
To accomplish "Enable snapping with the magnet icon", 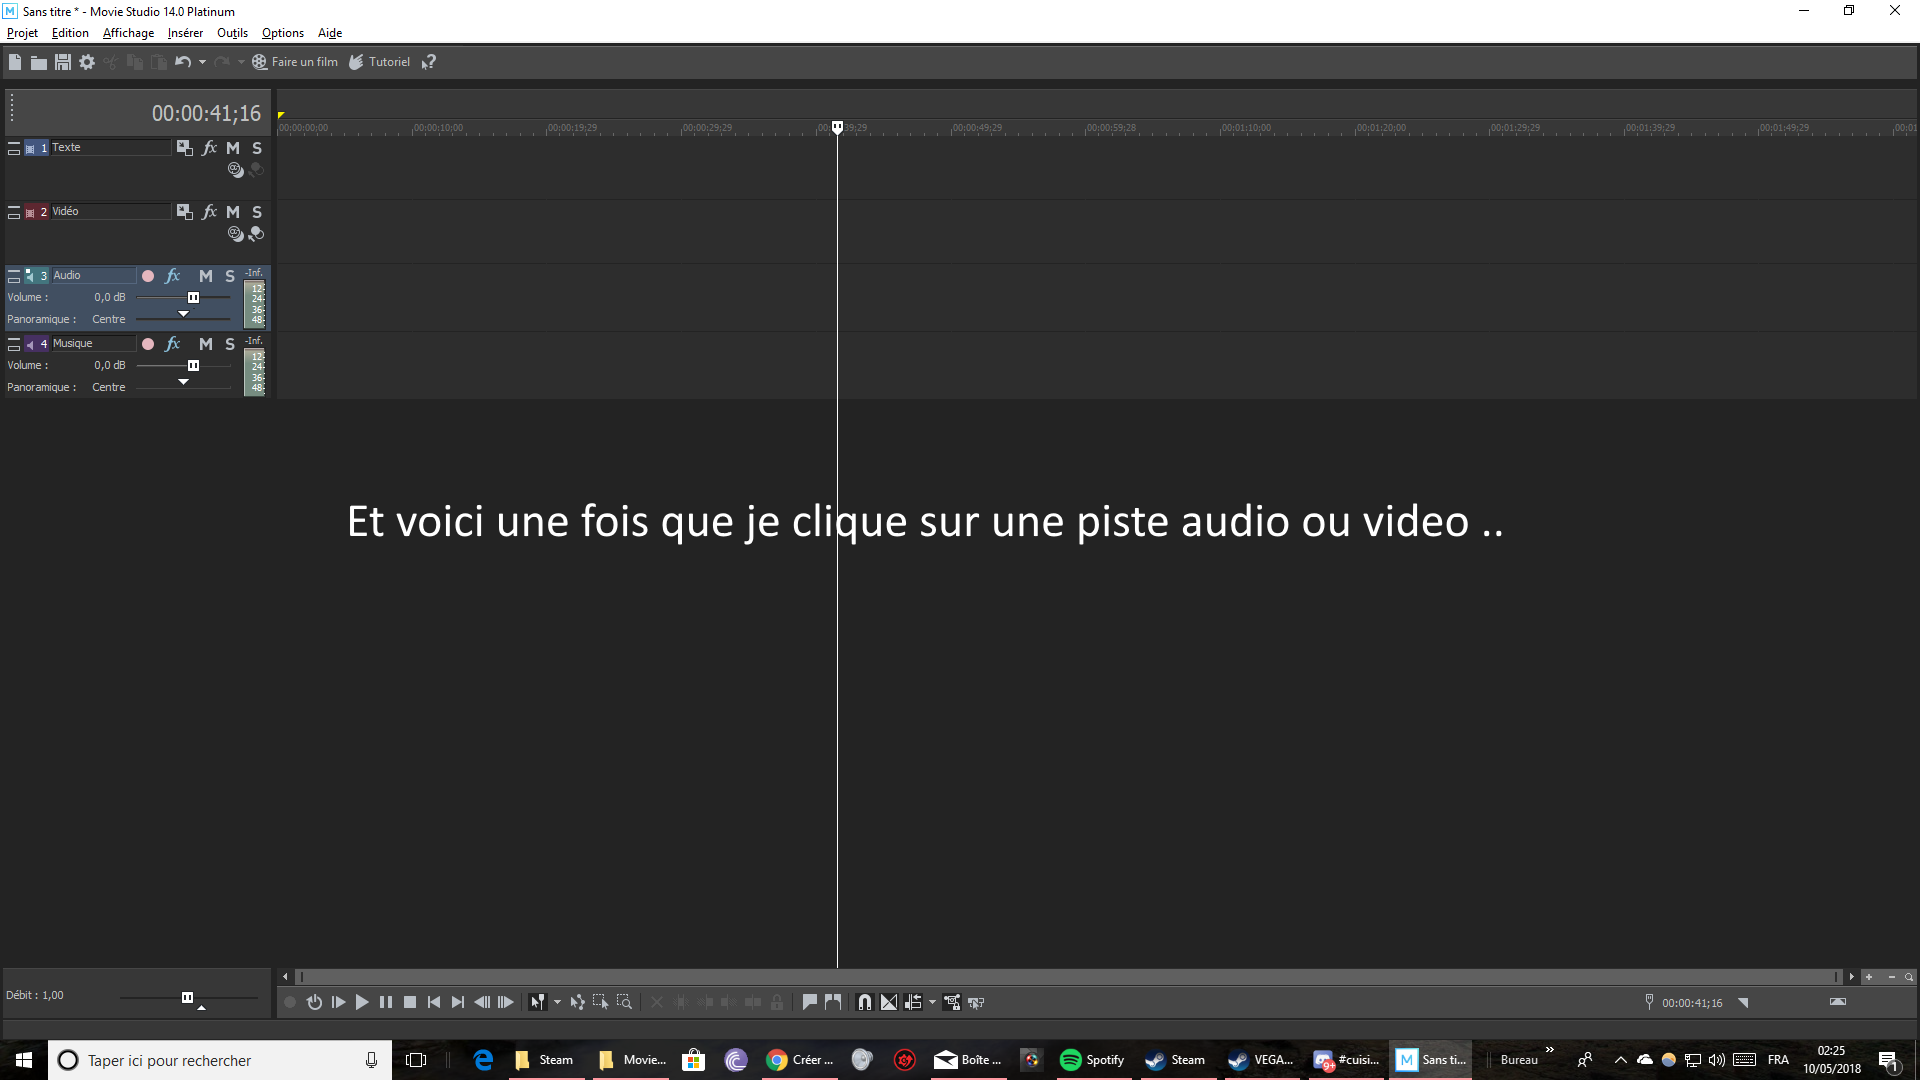I will [x=864, y=1002].
